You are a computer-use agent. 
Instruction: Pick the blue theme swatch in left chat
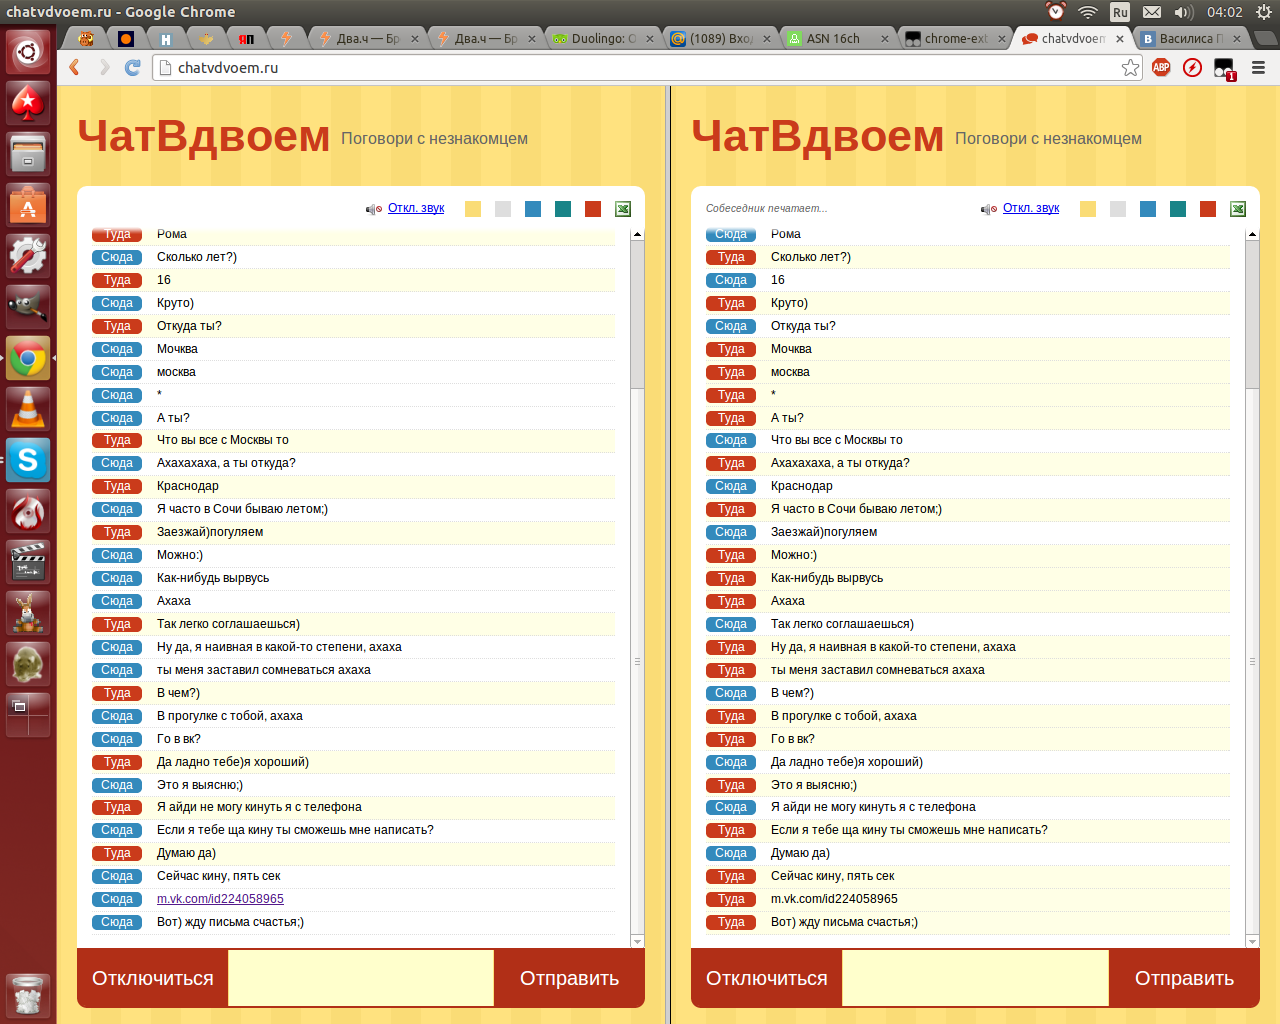pos(533,209)
